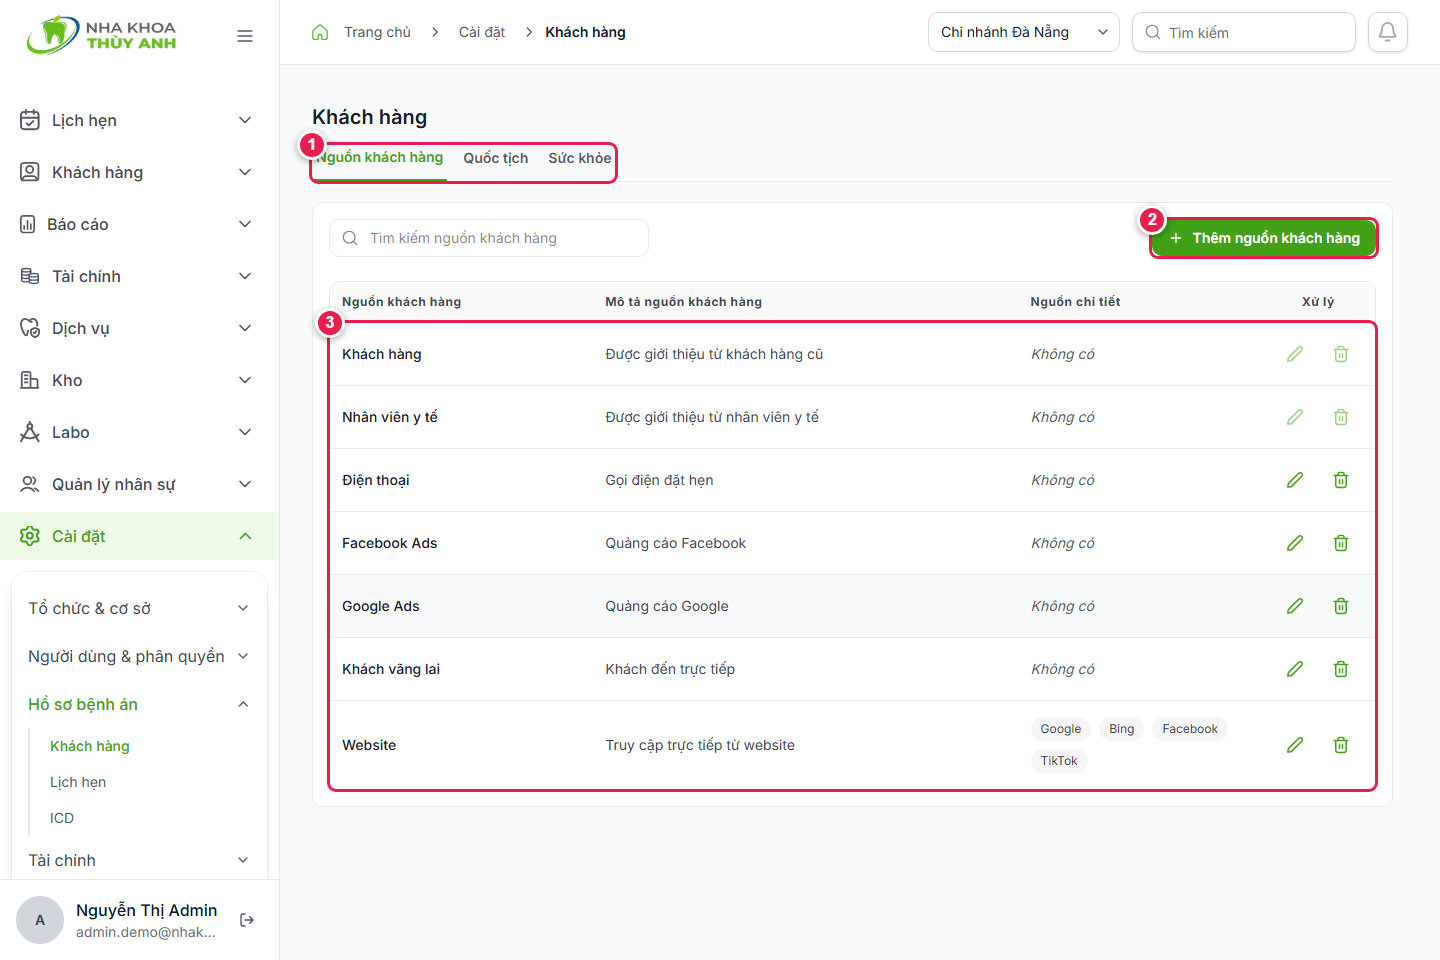
Task: Click the user avatar A
Action: [x=40, y=920]
